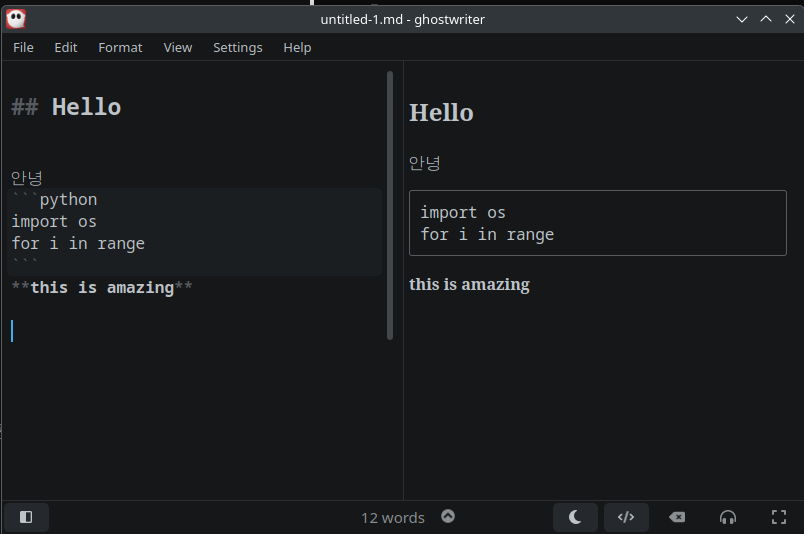Click the '**this is amazing**' editor line
804x534 pixels.
point(102,287)
